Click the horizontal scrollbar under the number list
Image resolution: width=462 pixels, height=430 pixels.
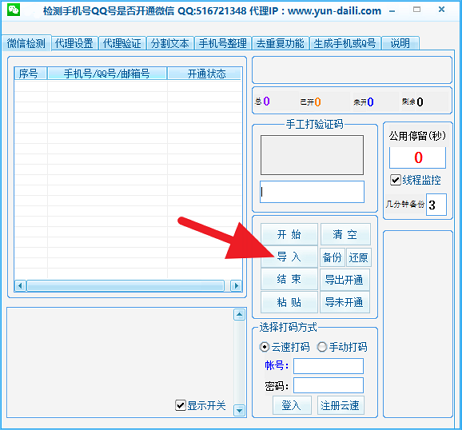point(126,286)
